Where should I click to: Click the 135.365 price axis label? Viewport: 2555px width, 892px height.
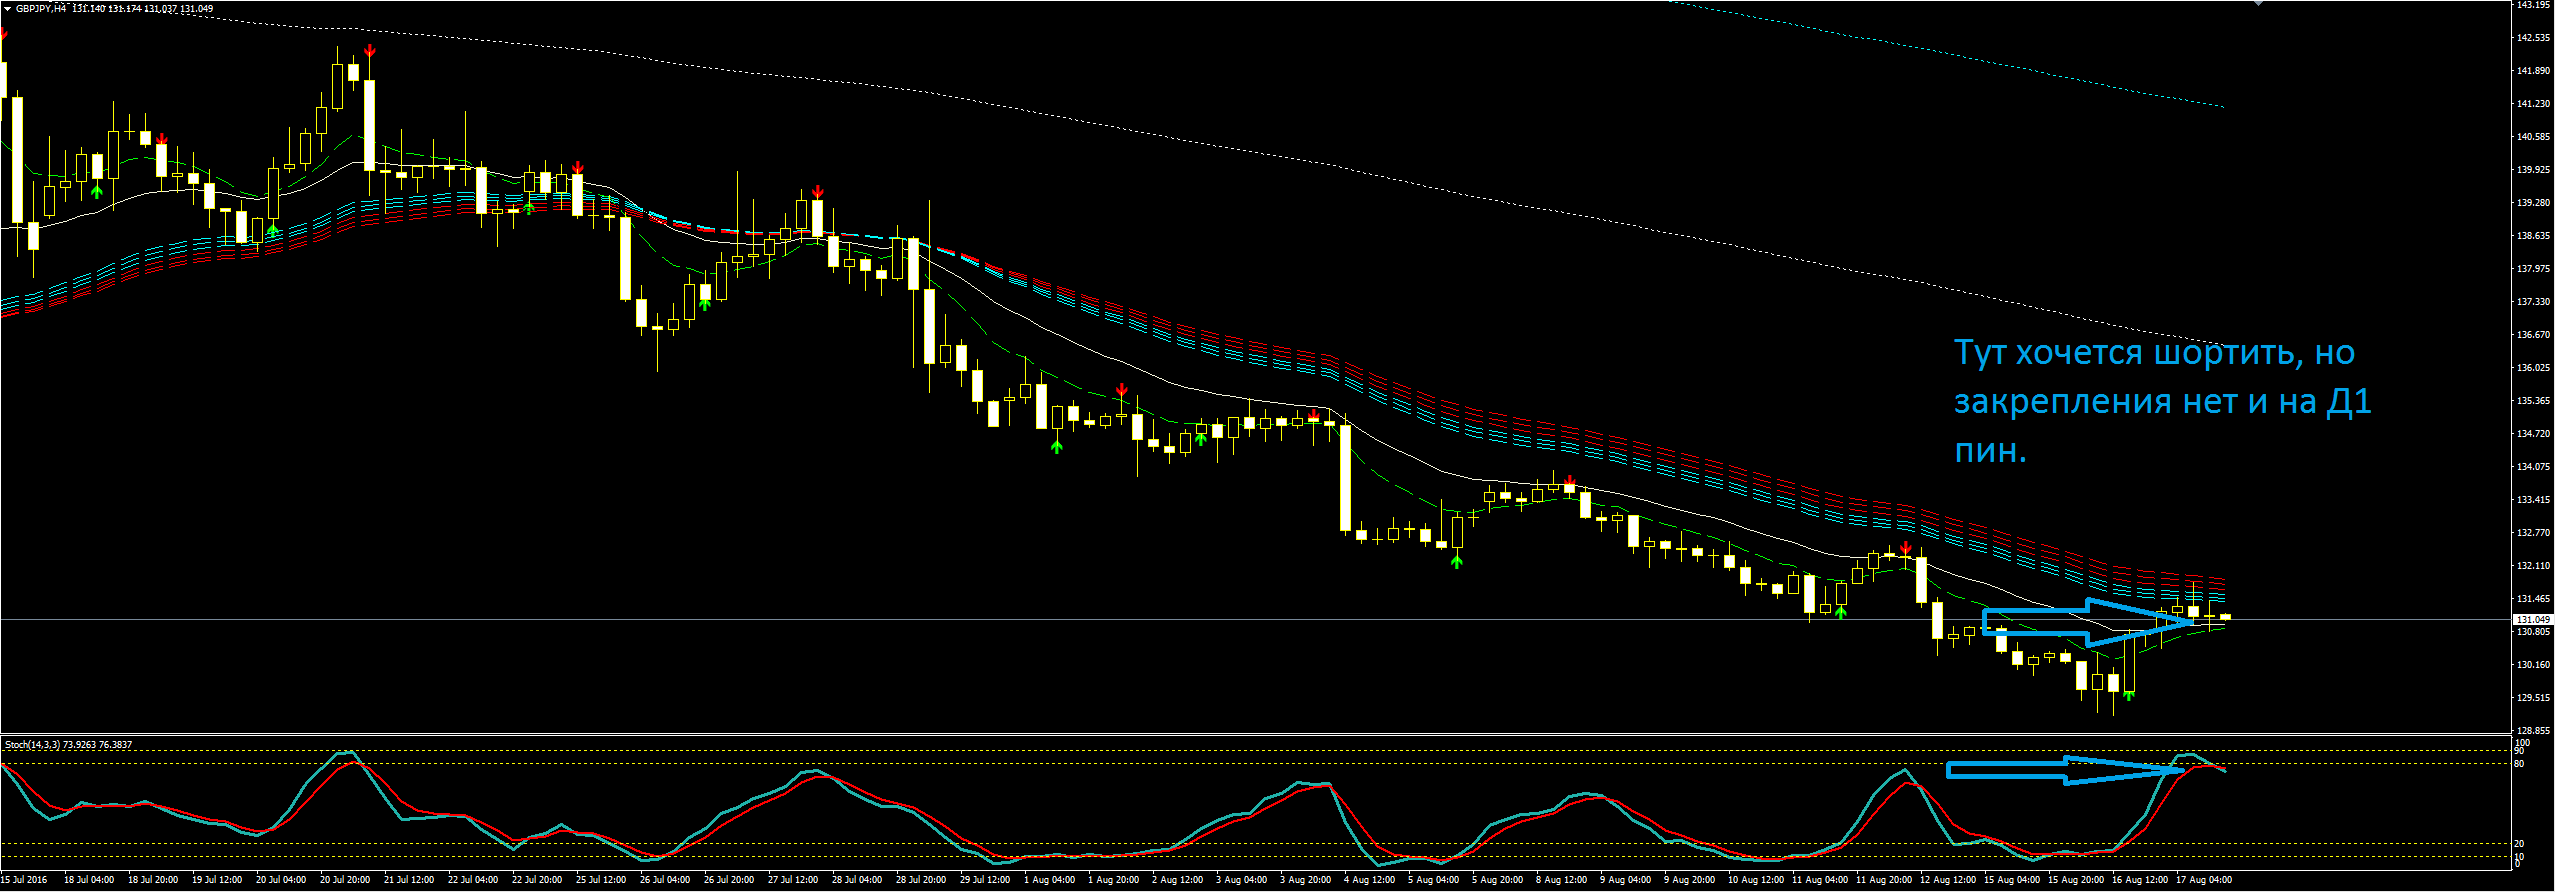[2532, 401]
